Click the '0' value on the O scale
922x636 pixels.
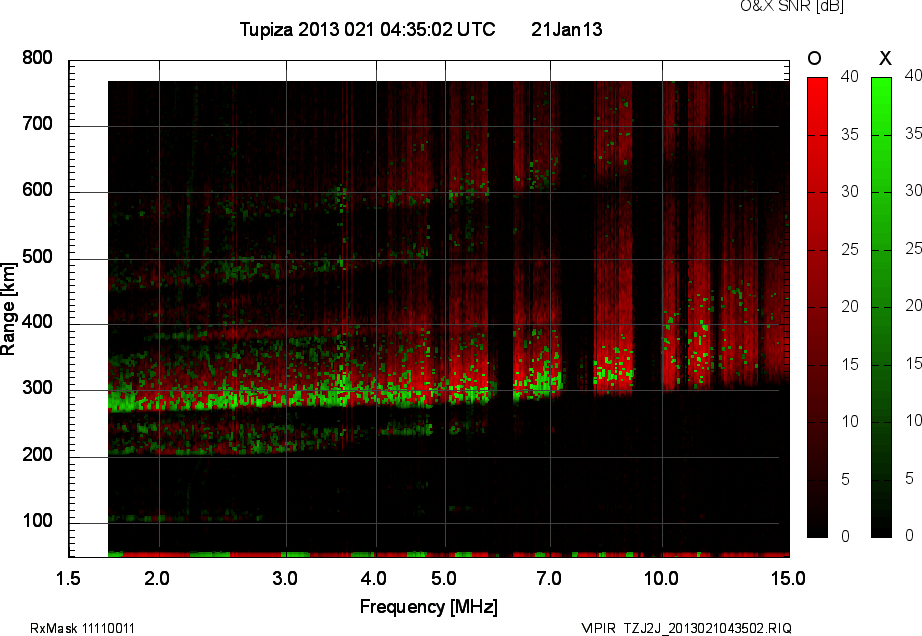[845, 536]
